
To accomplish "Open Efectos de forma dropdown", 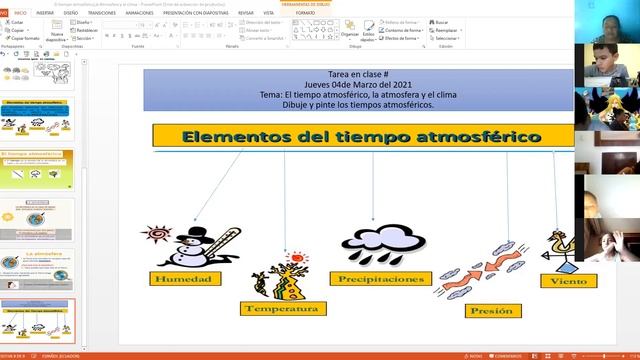I will [x=399, y=38].
